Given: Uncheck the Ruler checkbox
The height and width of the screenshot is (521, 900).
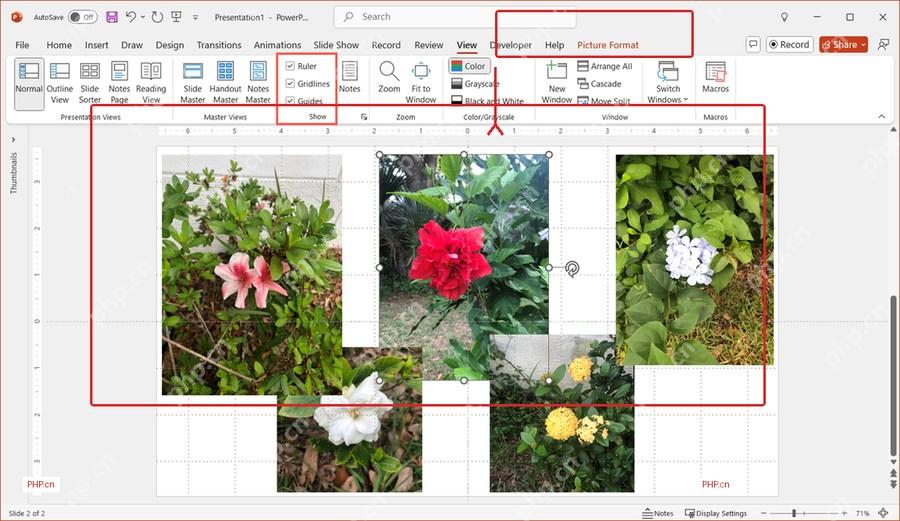Looking at the screenshot, I should pyautogui.click(x=290, y=66).
